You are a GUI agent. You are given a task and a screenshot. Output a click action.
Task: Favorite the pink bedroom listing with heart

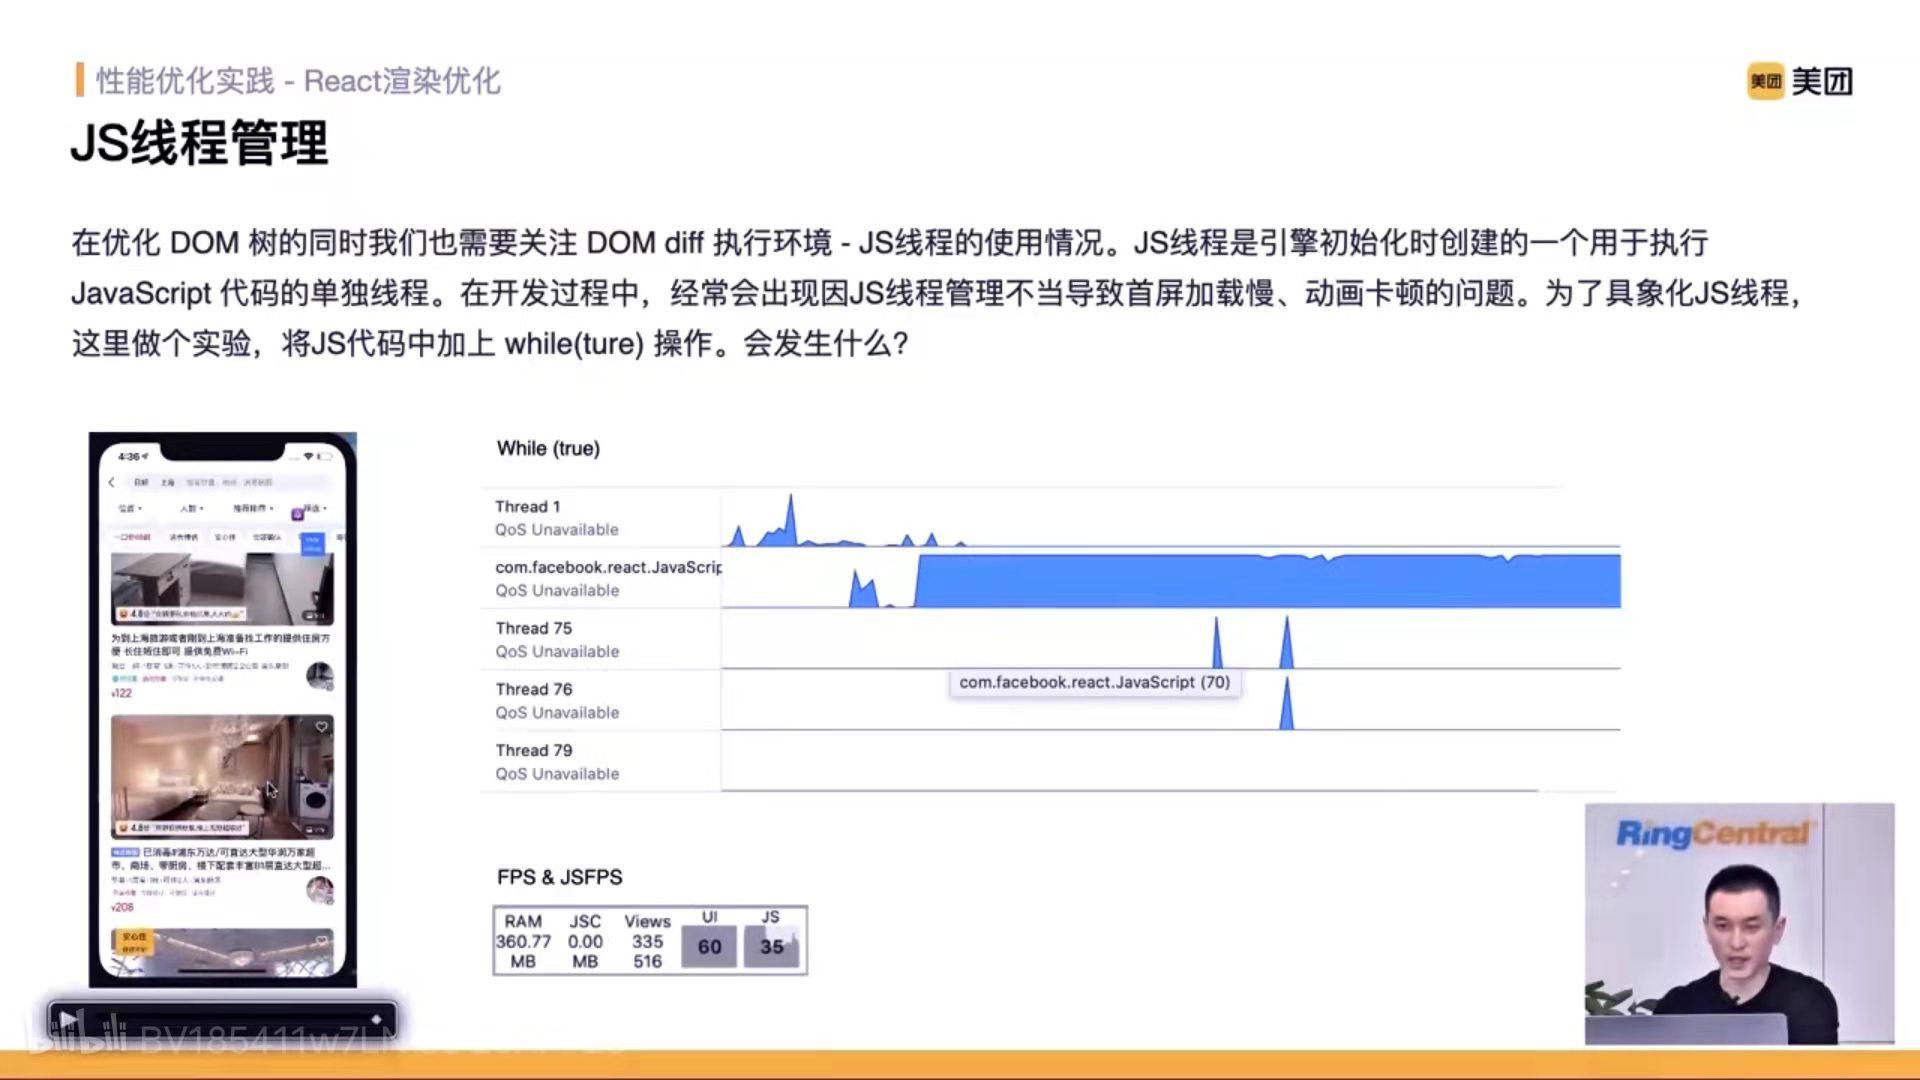pos(322,727)
